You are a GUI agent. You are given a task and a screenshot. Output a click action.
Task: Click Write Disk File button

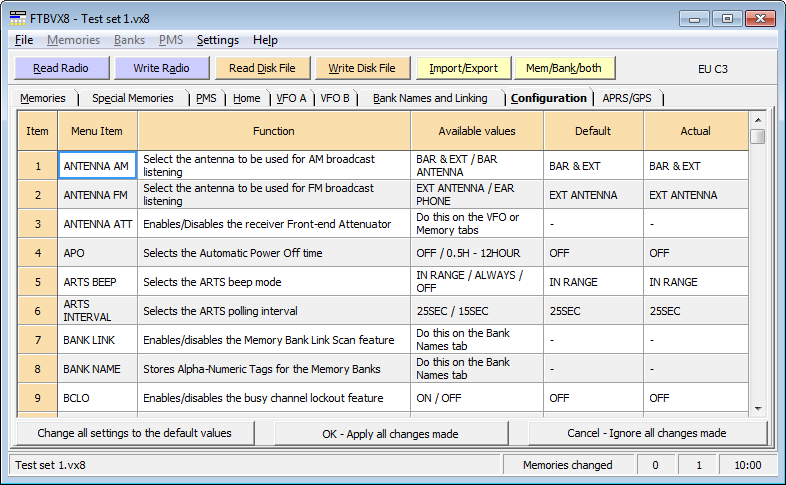click(362, 68)
